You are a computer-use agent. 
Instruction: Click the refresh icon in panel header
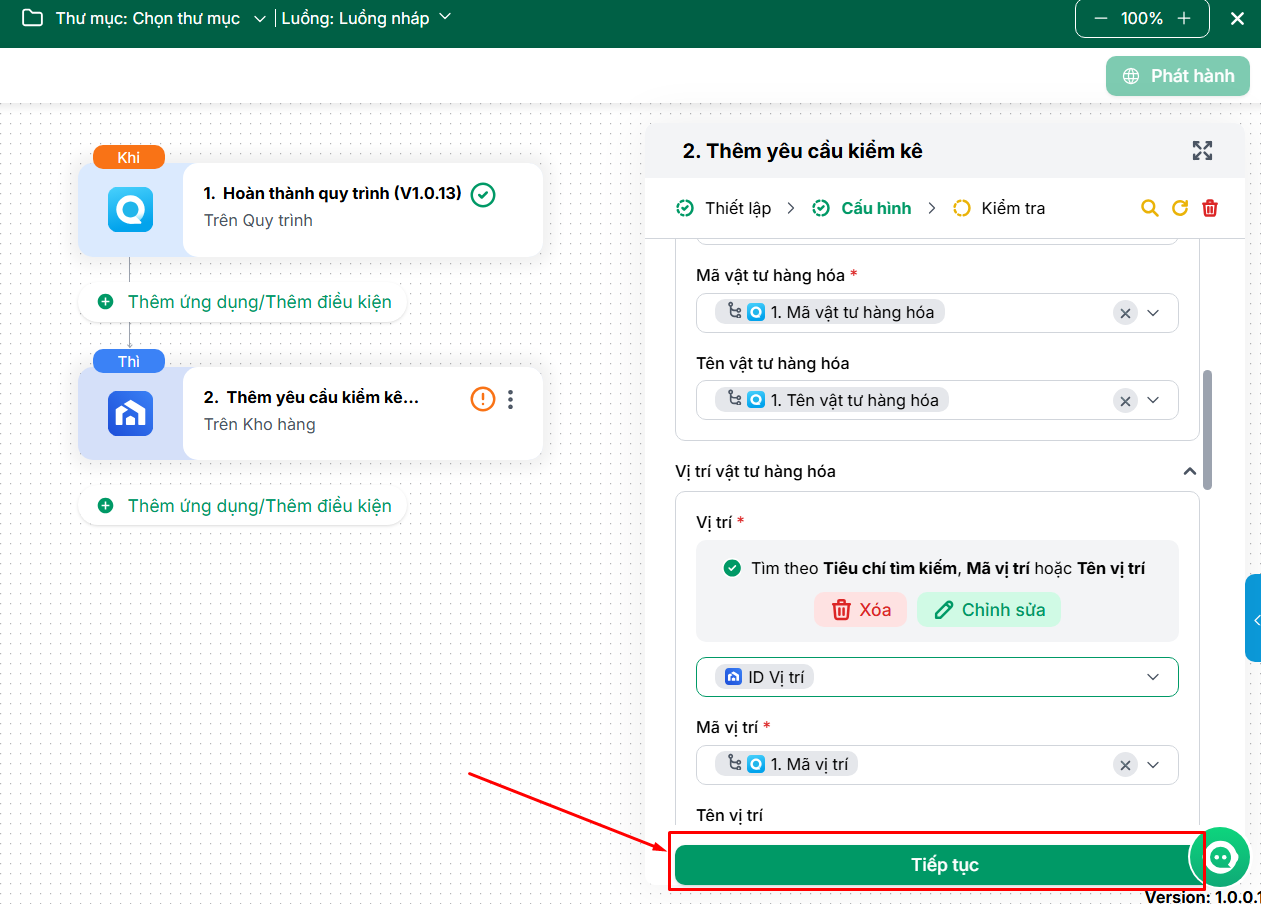pyautogui.click(x=1180, y=208)
